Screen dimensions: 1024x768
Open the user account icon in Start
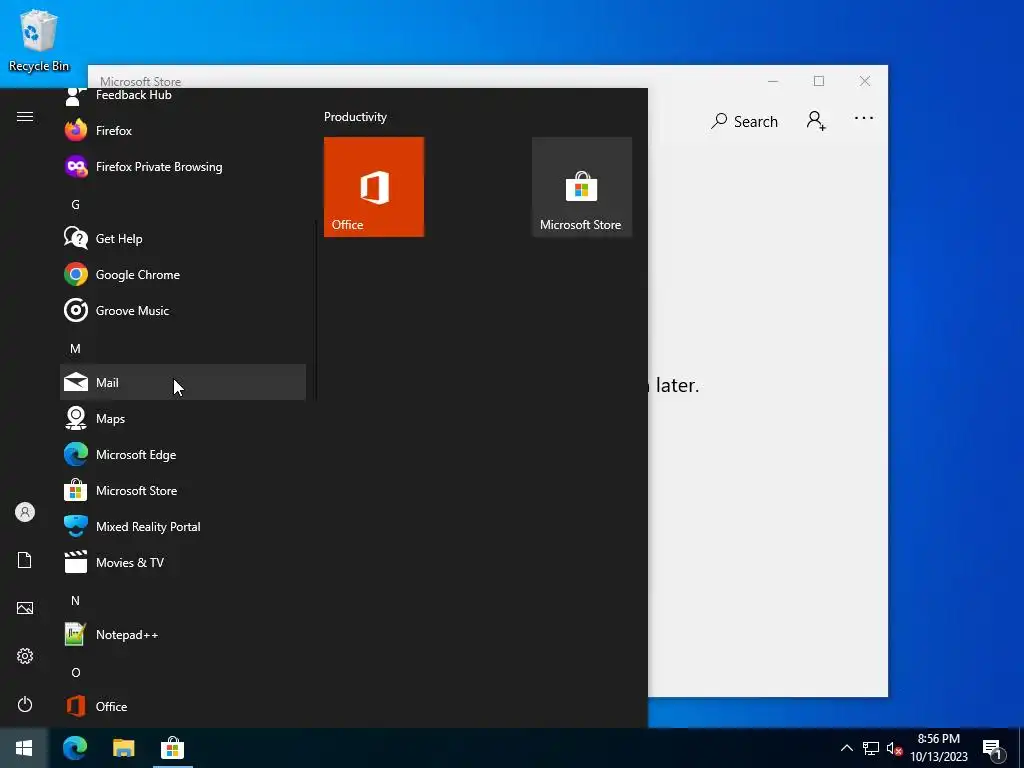point(25,512)
